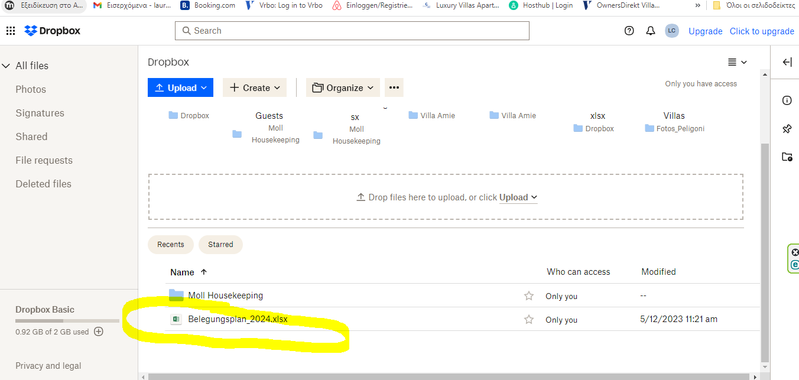799x380 pixels.
Task: Open the Vrbo Log in bookmark
Action: [284, 6]
